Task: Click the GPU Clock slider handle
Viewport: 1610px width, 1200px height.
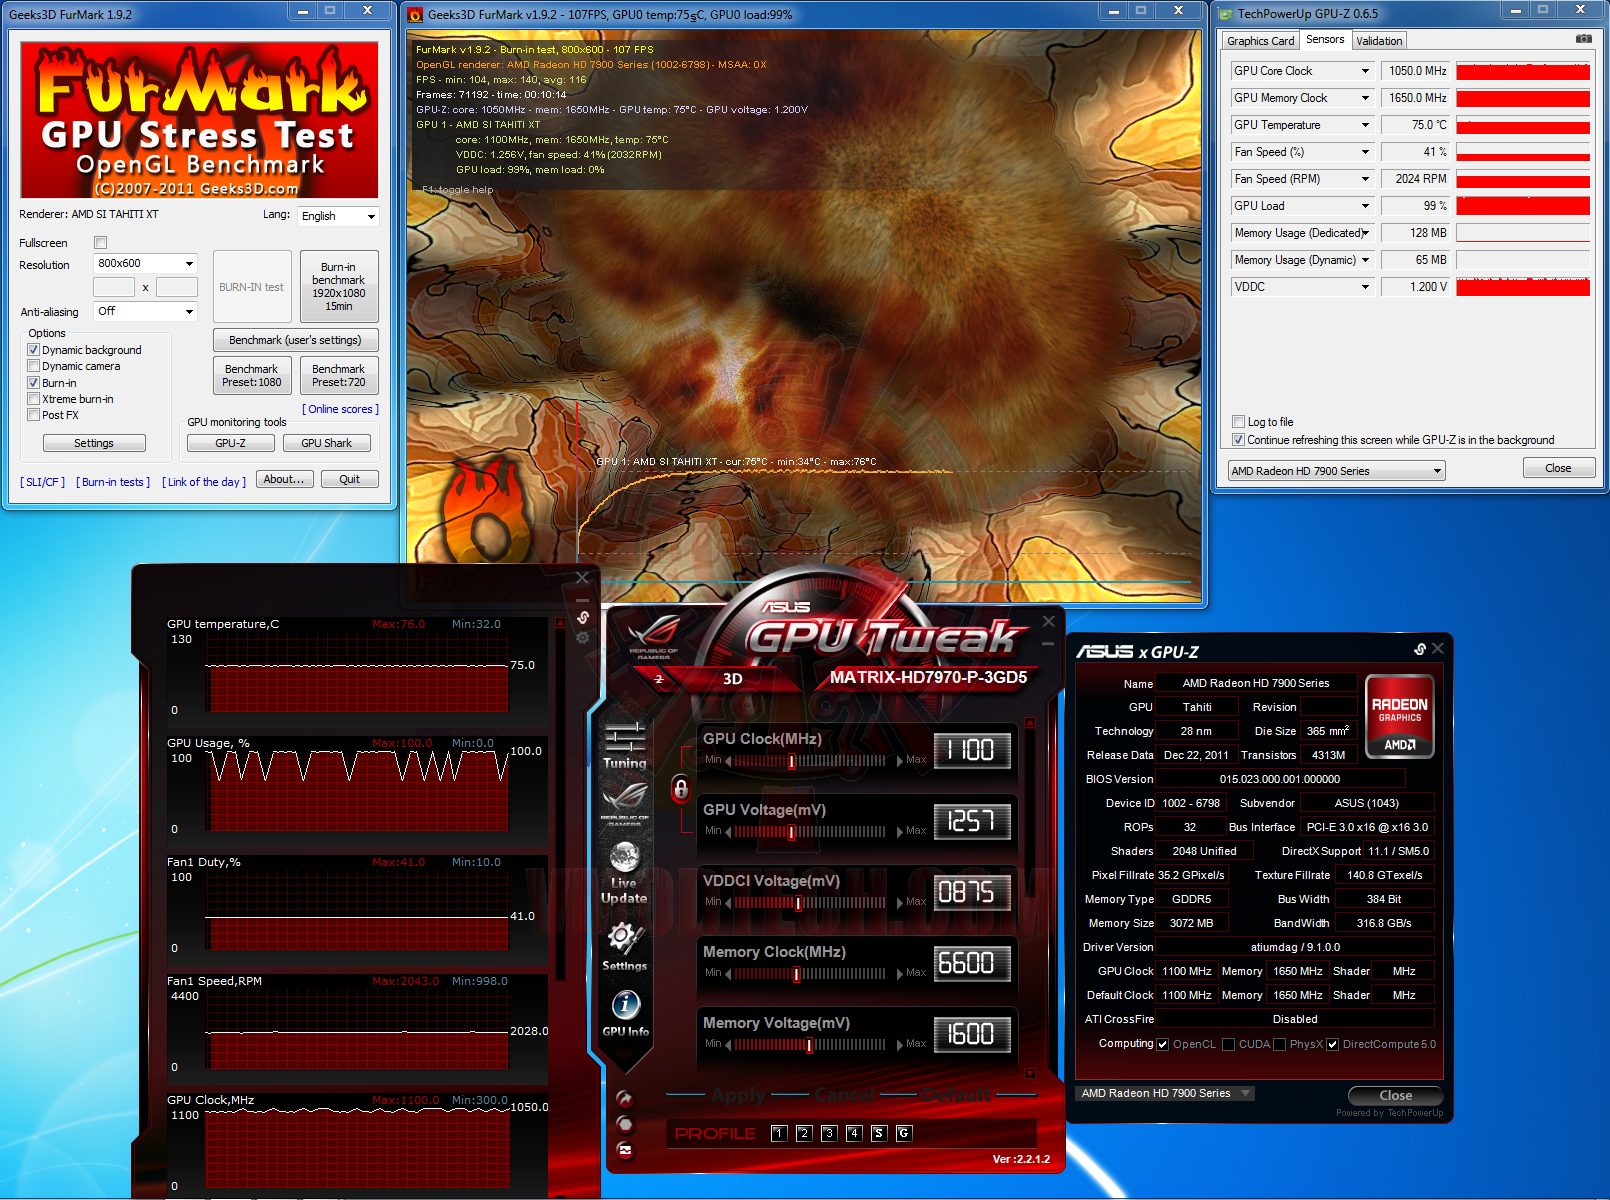Action: coord(792,761)
